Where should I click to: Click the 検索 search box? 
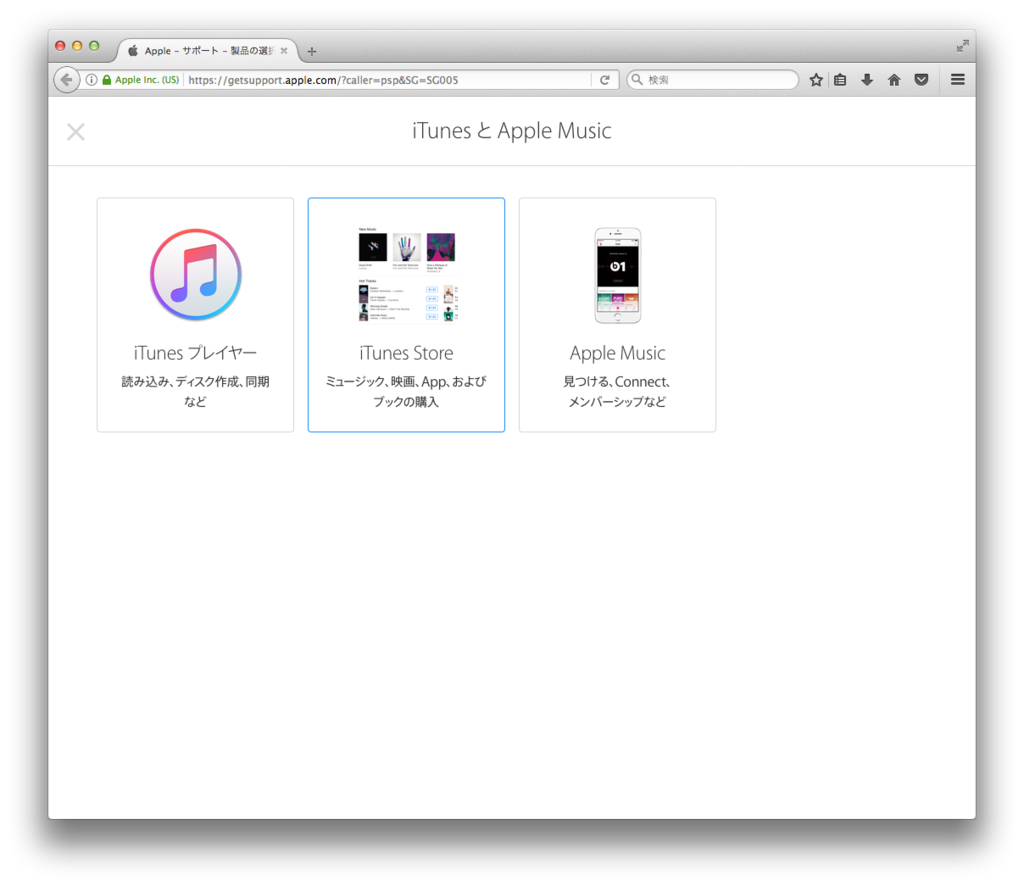tap(713, 80)
